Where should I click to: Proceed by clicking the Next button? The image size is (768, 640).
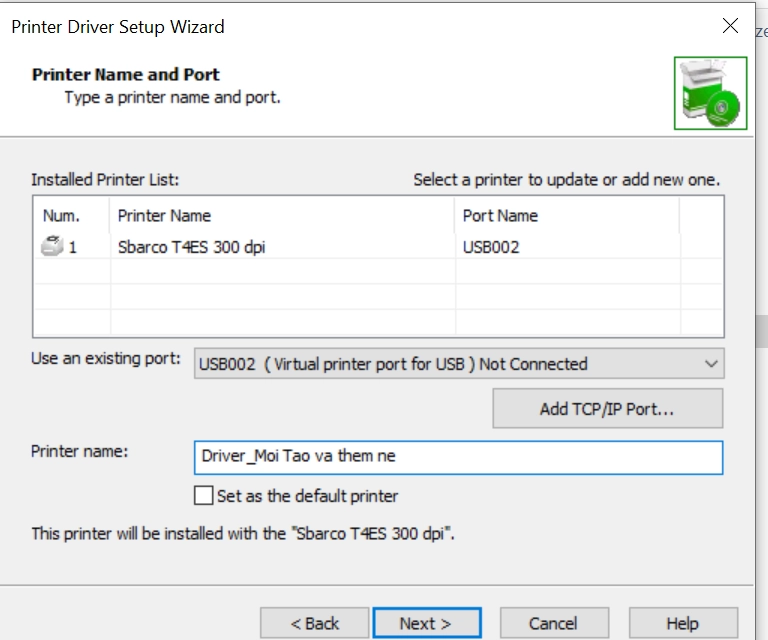(426, 623)
